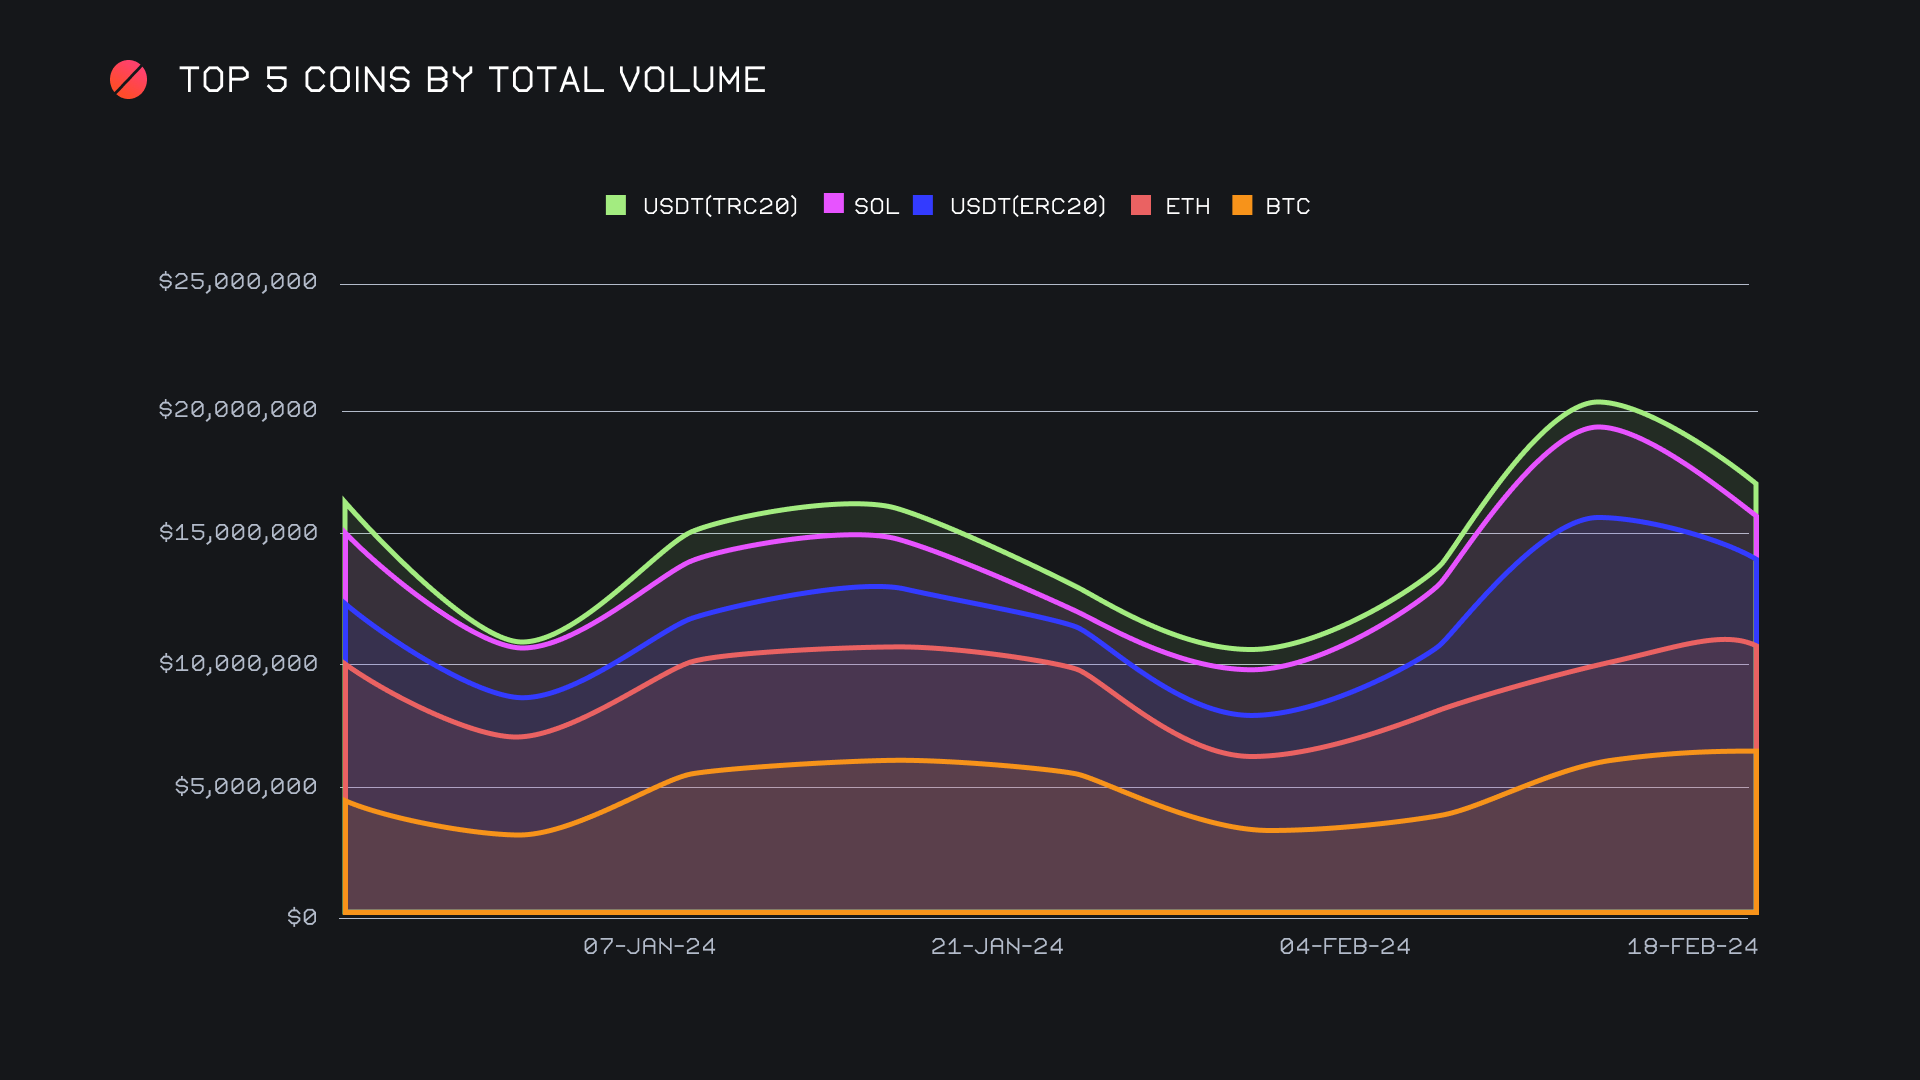The width and height of the screenshot is (1920, 1080).
Task: Click the red ETH legend swatch
Action: click(x=1141, y=205)
